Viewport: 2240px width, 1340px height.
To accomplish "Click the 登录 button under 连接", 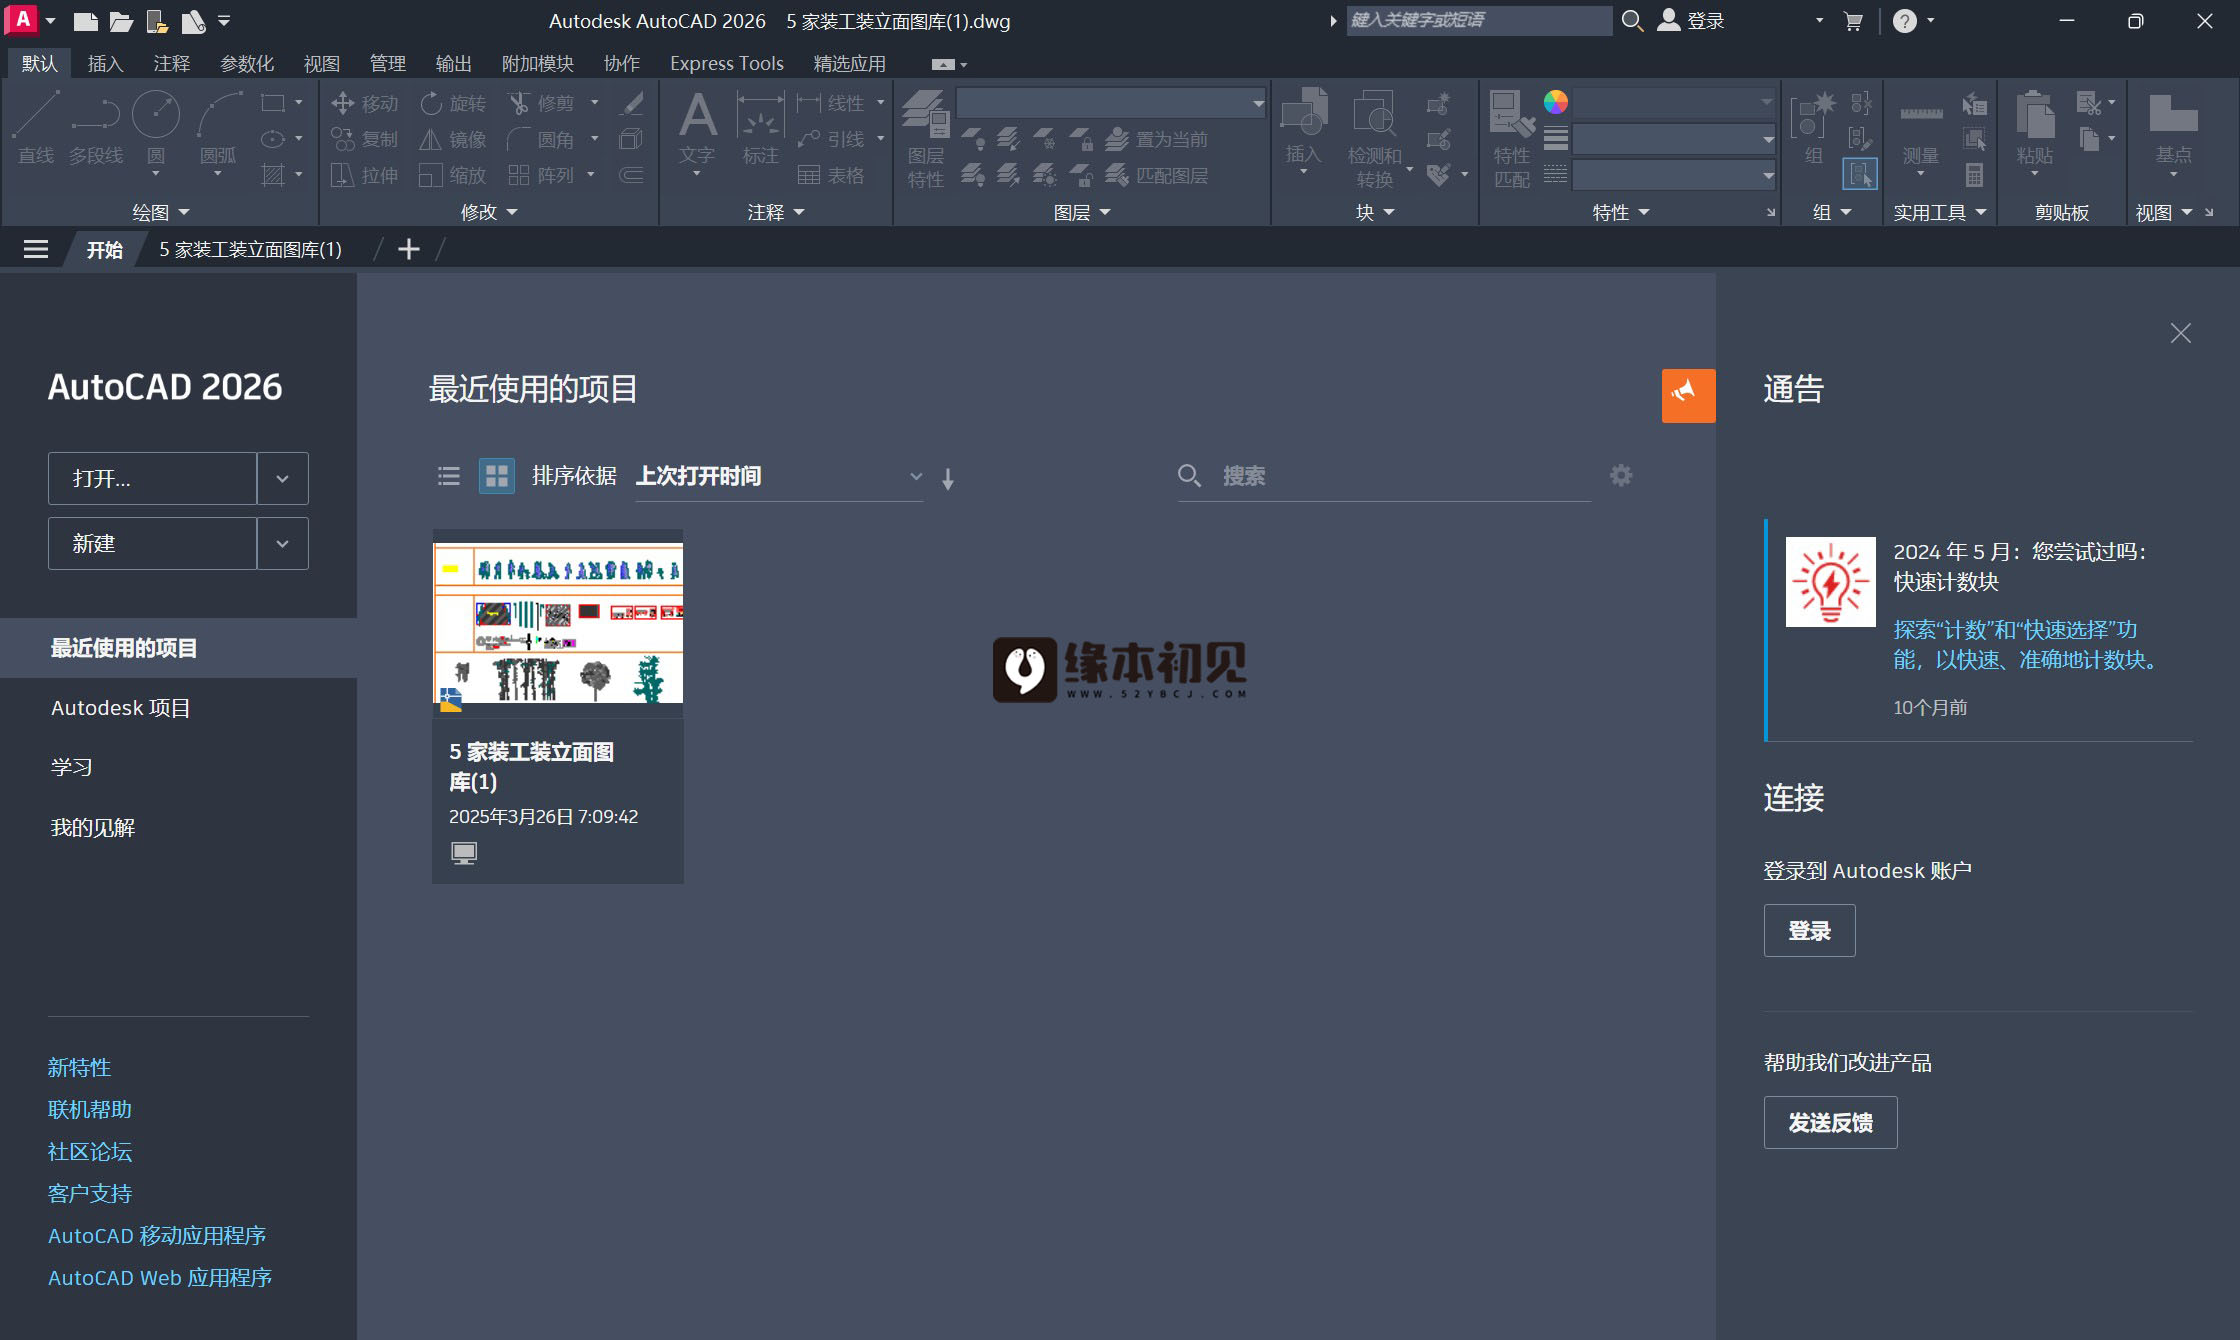I will coord(1809,930).
